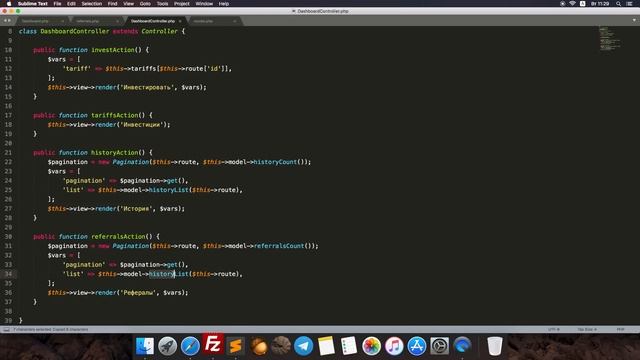Click 'historyAction' function name
640x360 pixels.
115,153
